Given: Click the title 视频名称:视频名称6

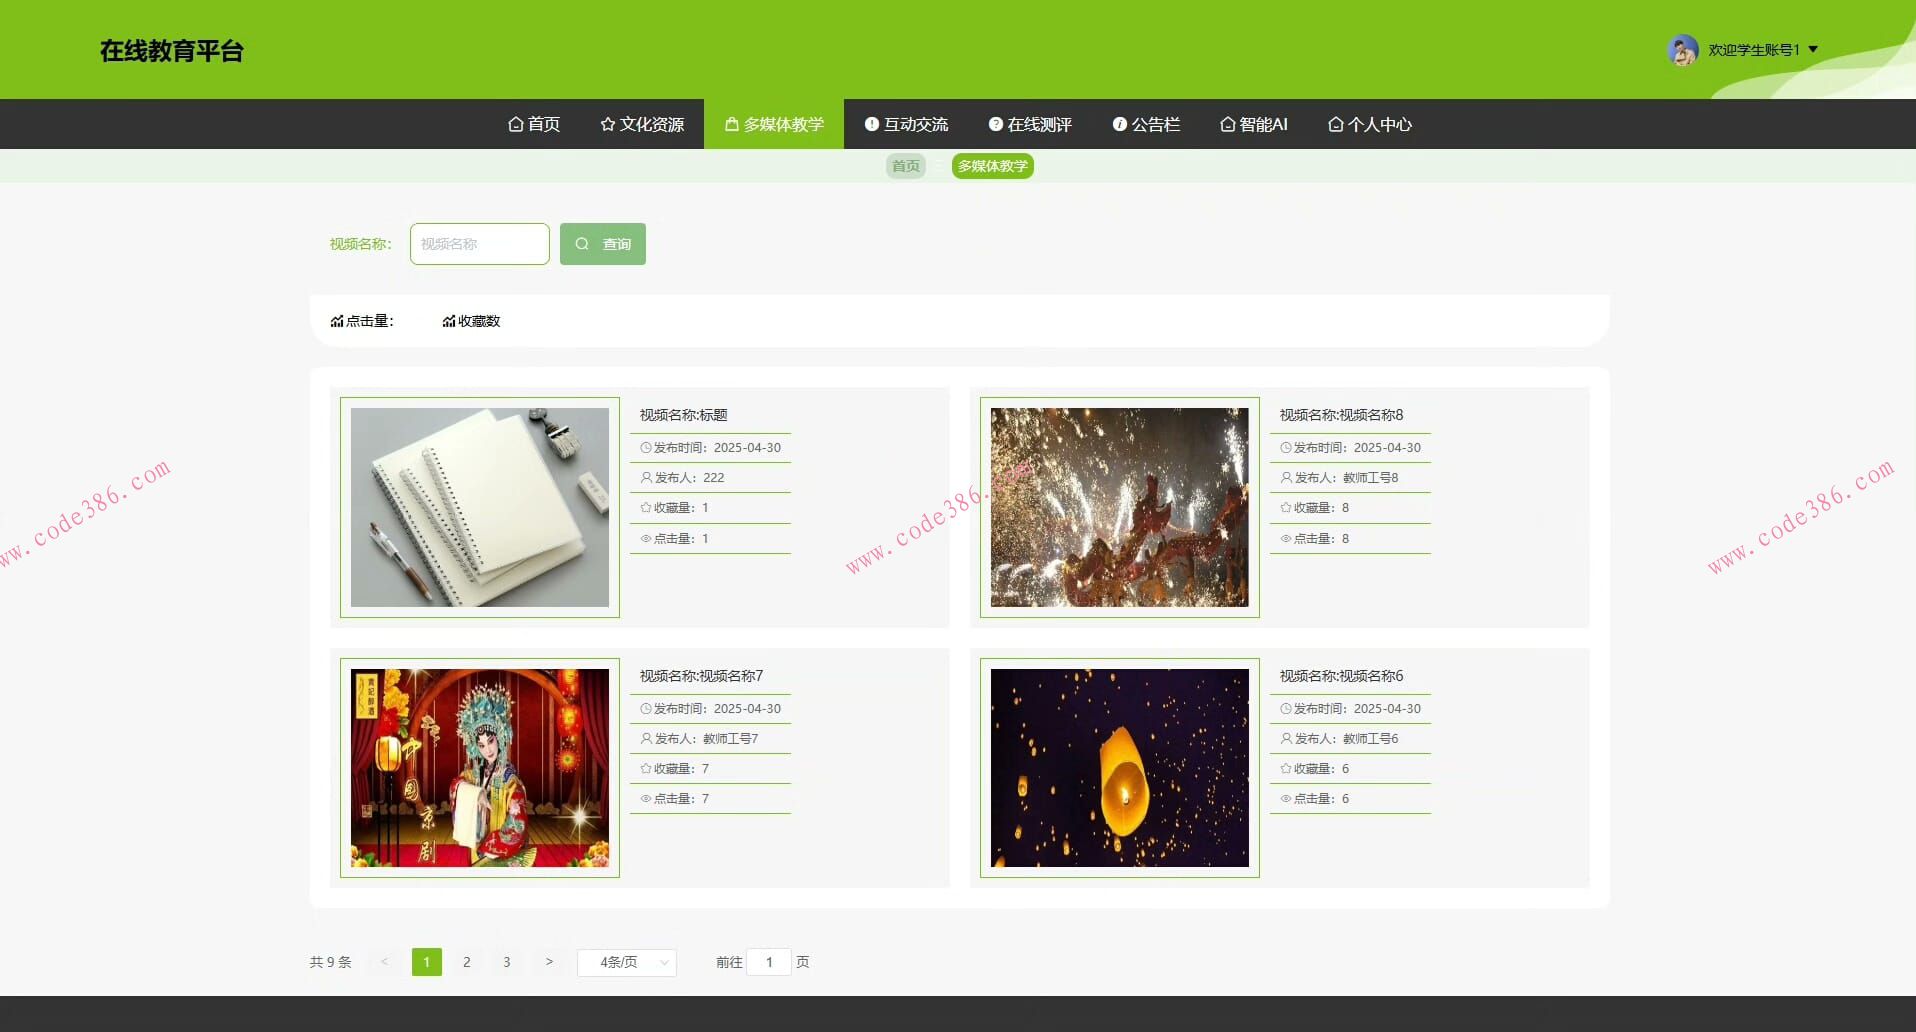Looking at the screenshot, I should click(x=1342, y=676).
